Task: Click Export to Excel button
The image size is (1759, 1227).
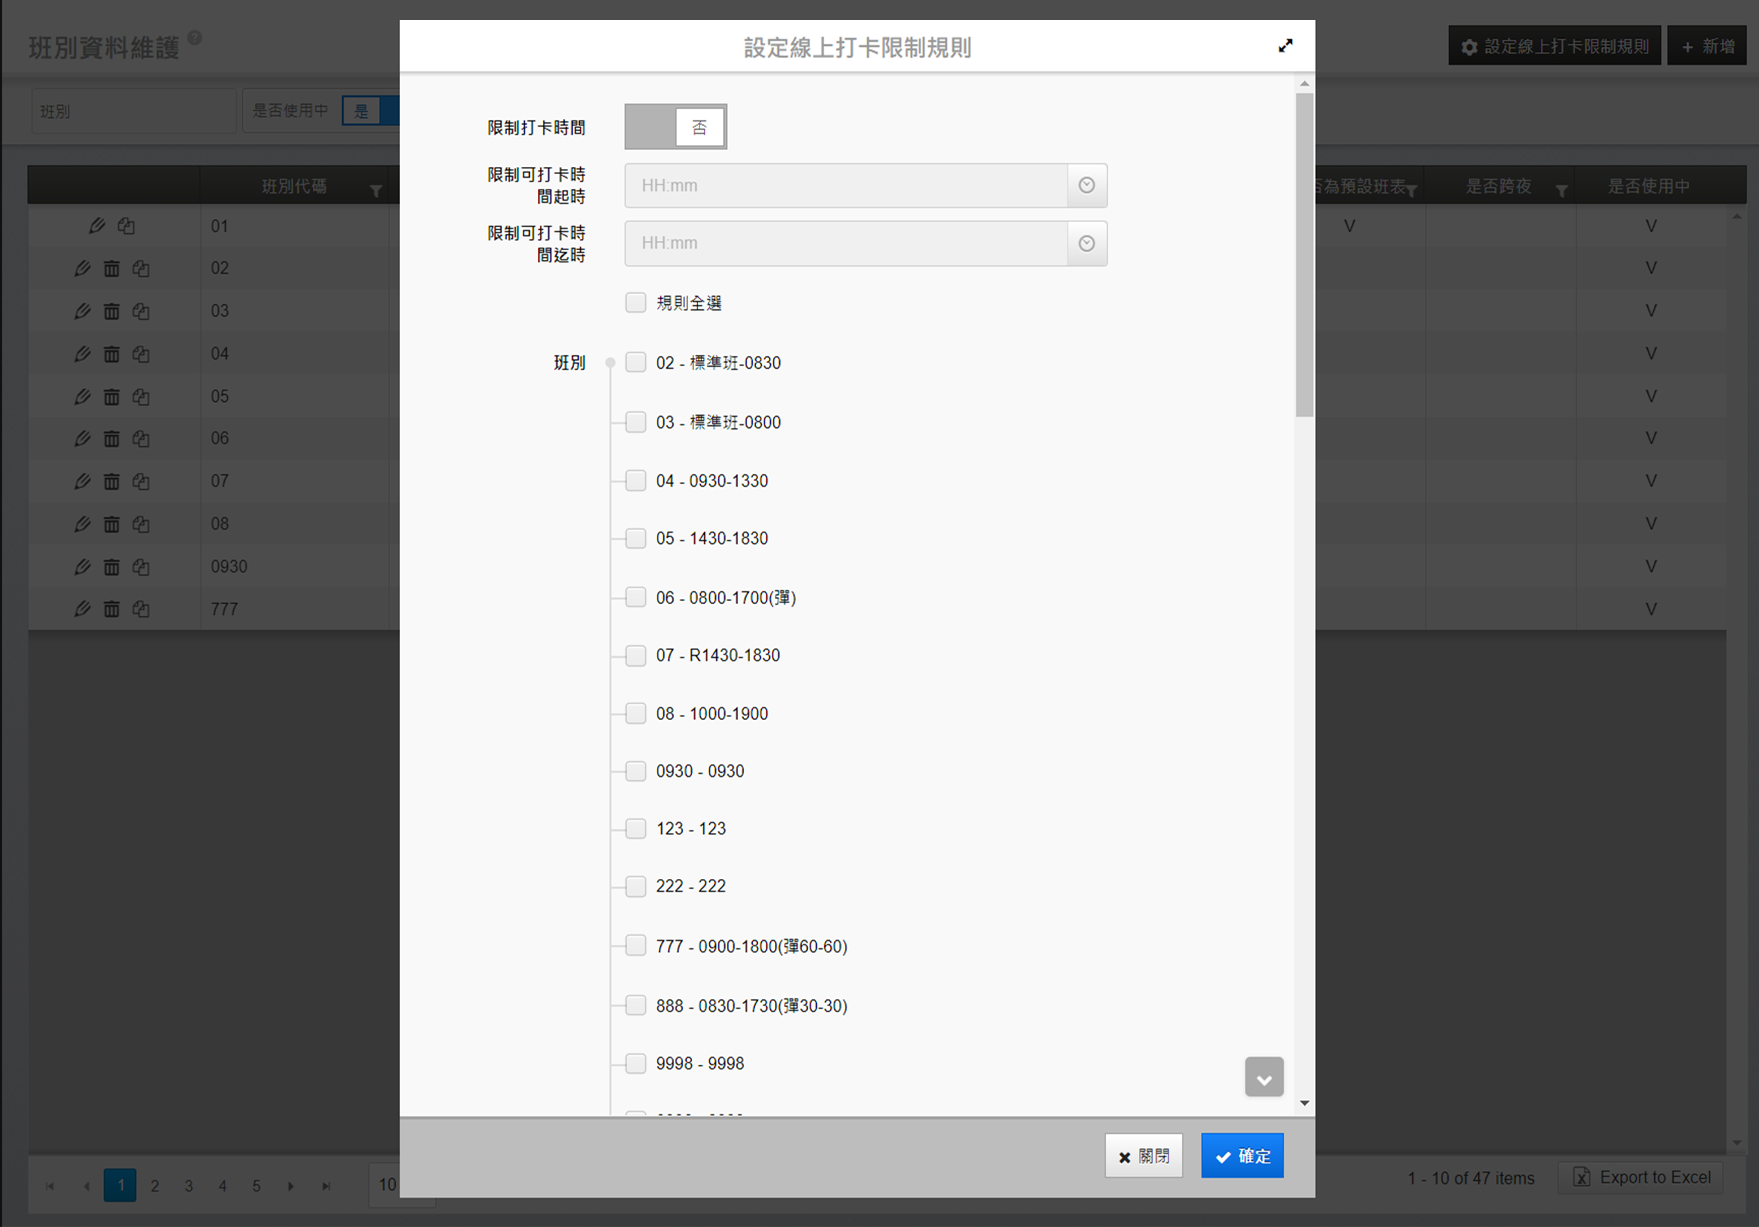Action: 1642,1178
